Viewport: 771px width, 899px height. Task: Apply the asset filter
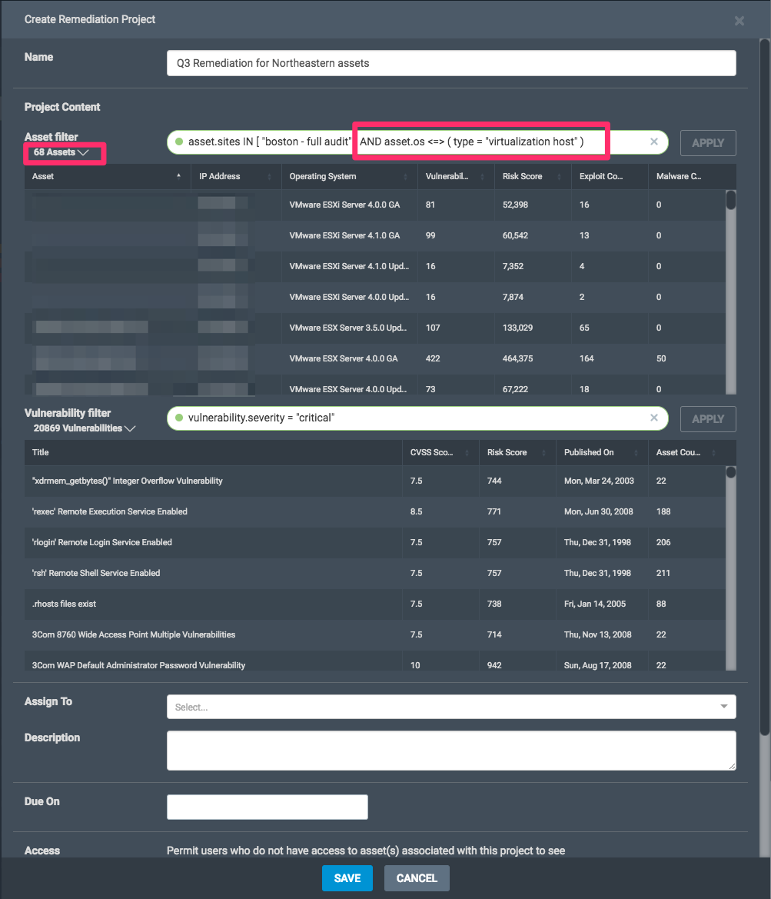[708, 143]
